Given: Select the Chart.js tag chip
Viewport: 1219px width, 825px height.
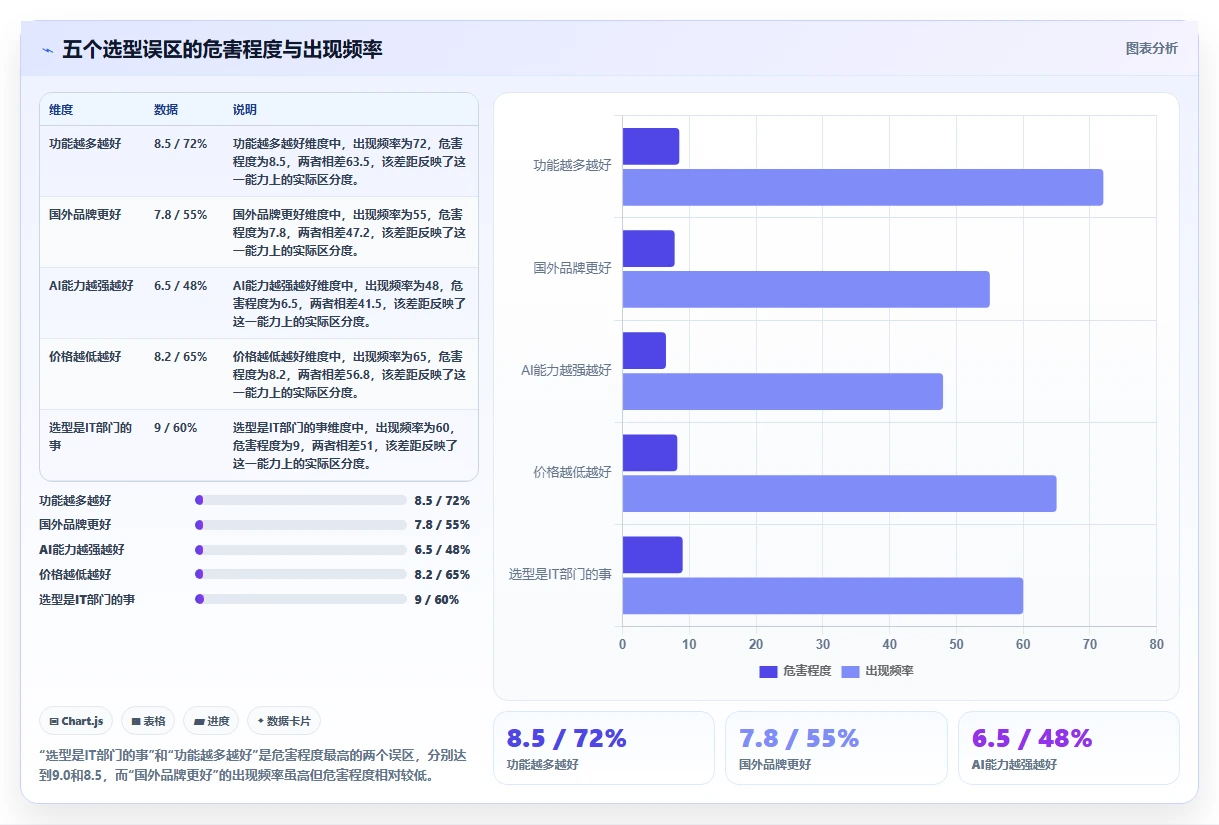Looking at the screenshot, I should [x=76, y=721].
